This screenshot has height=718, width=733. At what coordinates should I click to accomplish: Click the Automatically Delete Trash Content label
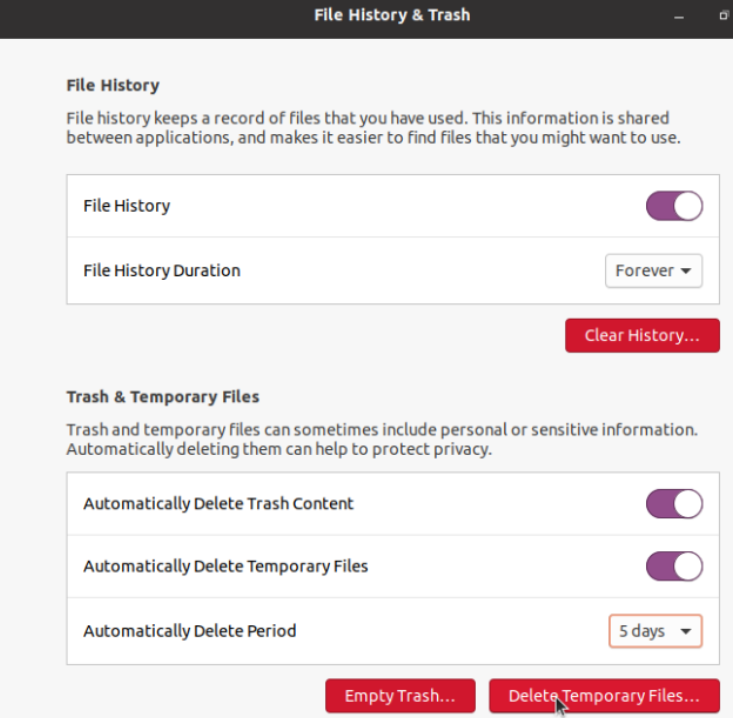[218, 504]
